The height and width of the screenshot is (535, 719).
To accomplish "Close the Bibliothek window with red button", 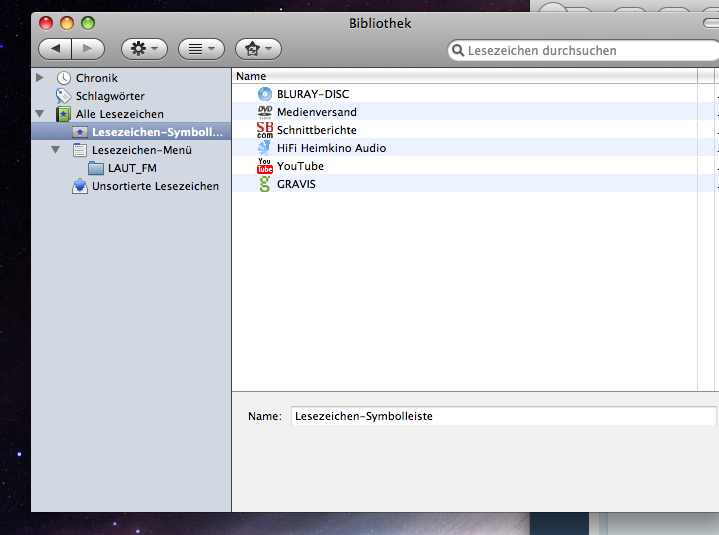I will pos(46,23).
